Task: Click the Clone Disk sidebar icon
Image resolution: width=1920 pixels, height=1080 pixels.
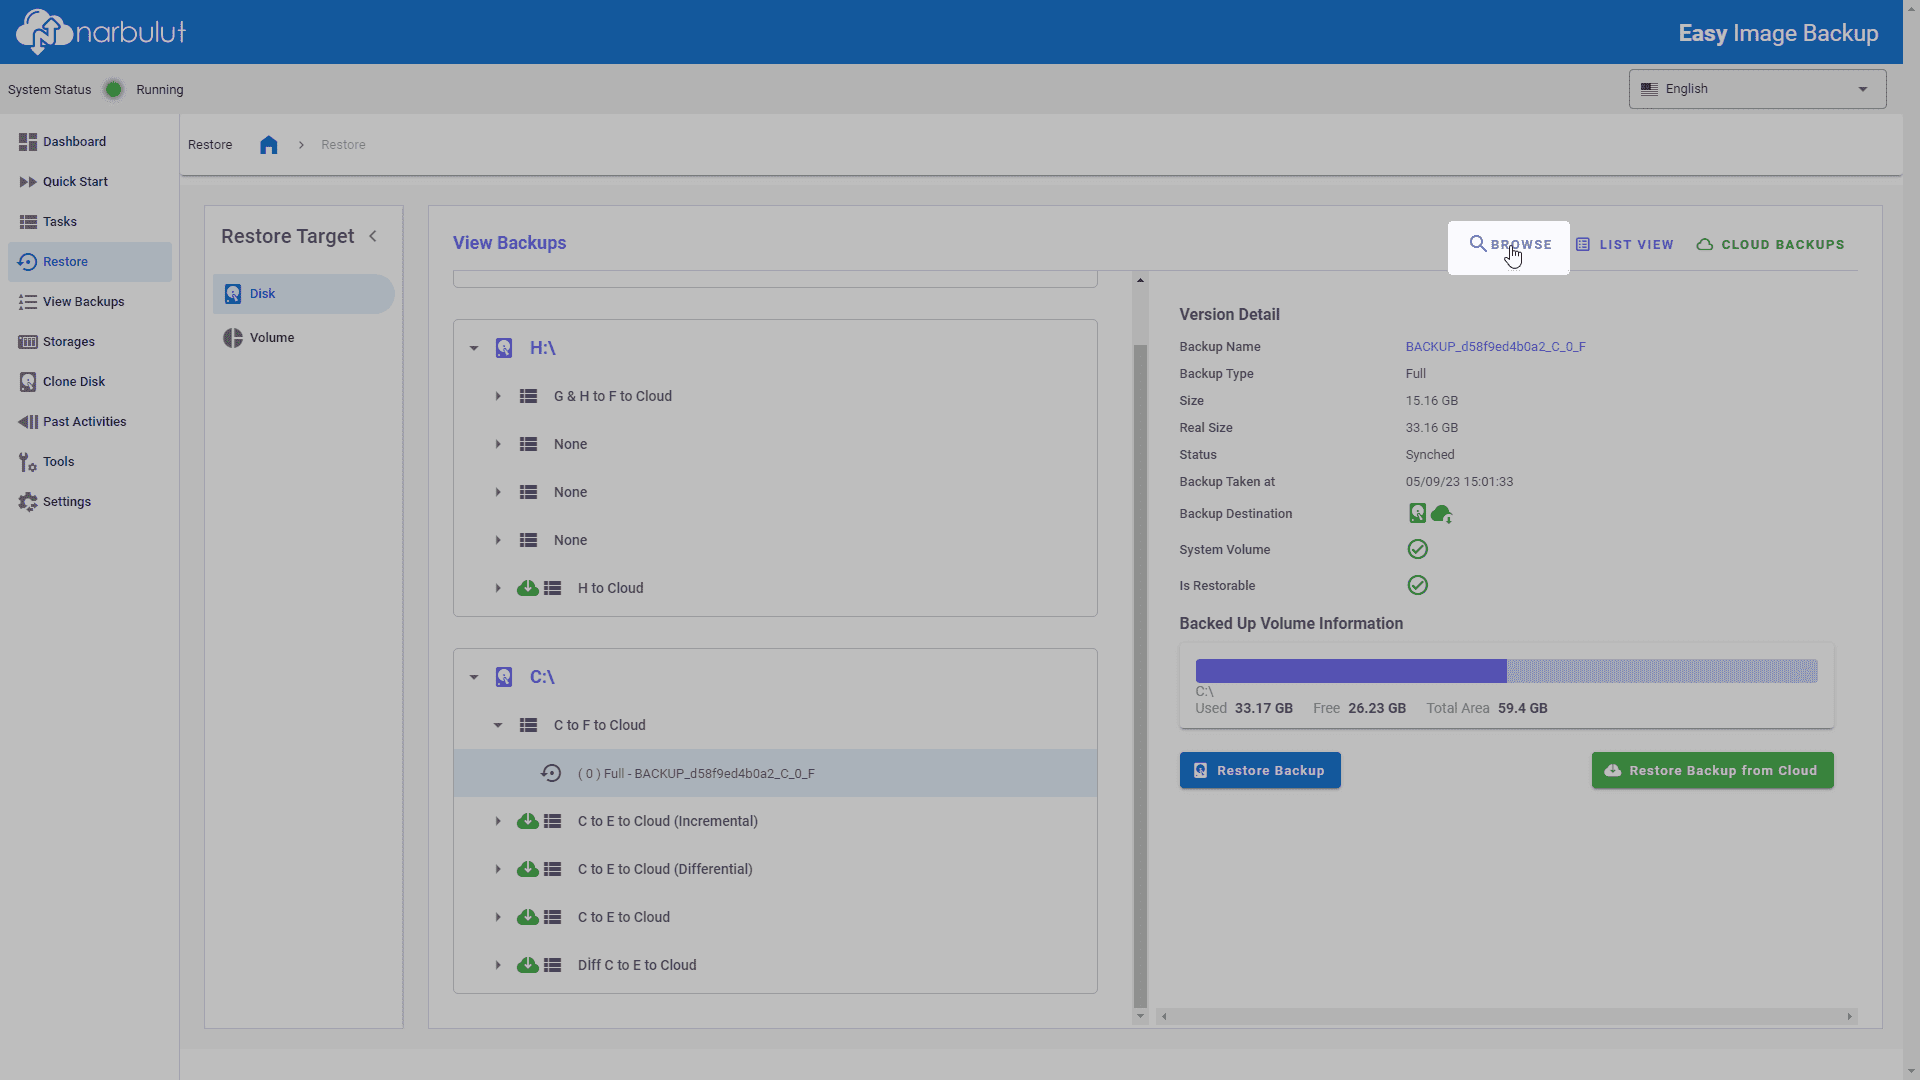Action: tap(28, 382)
